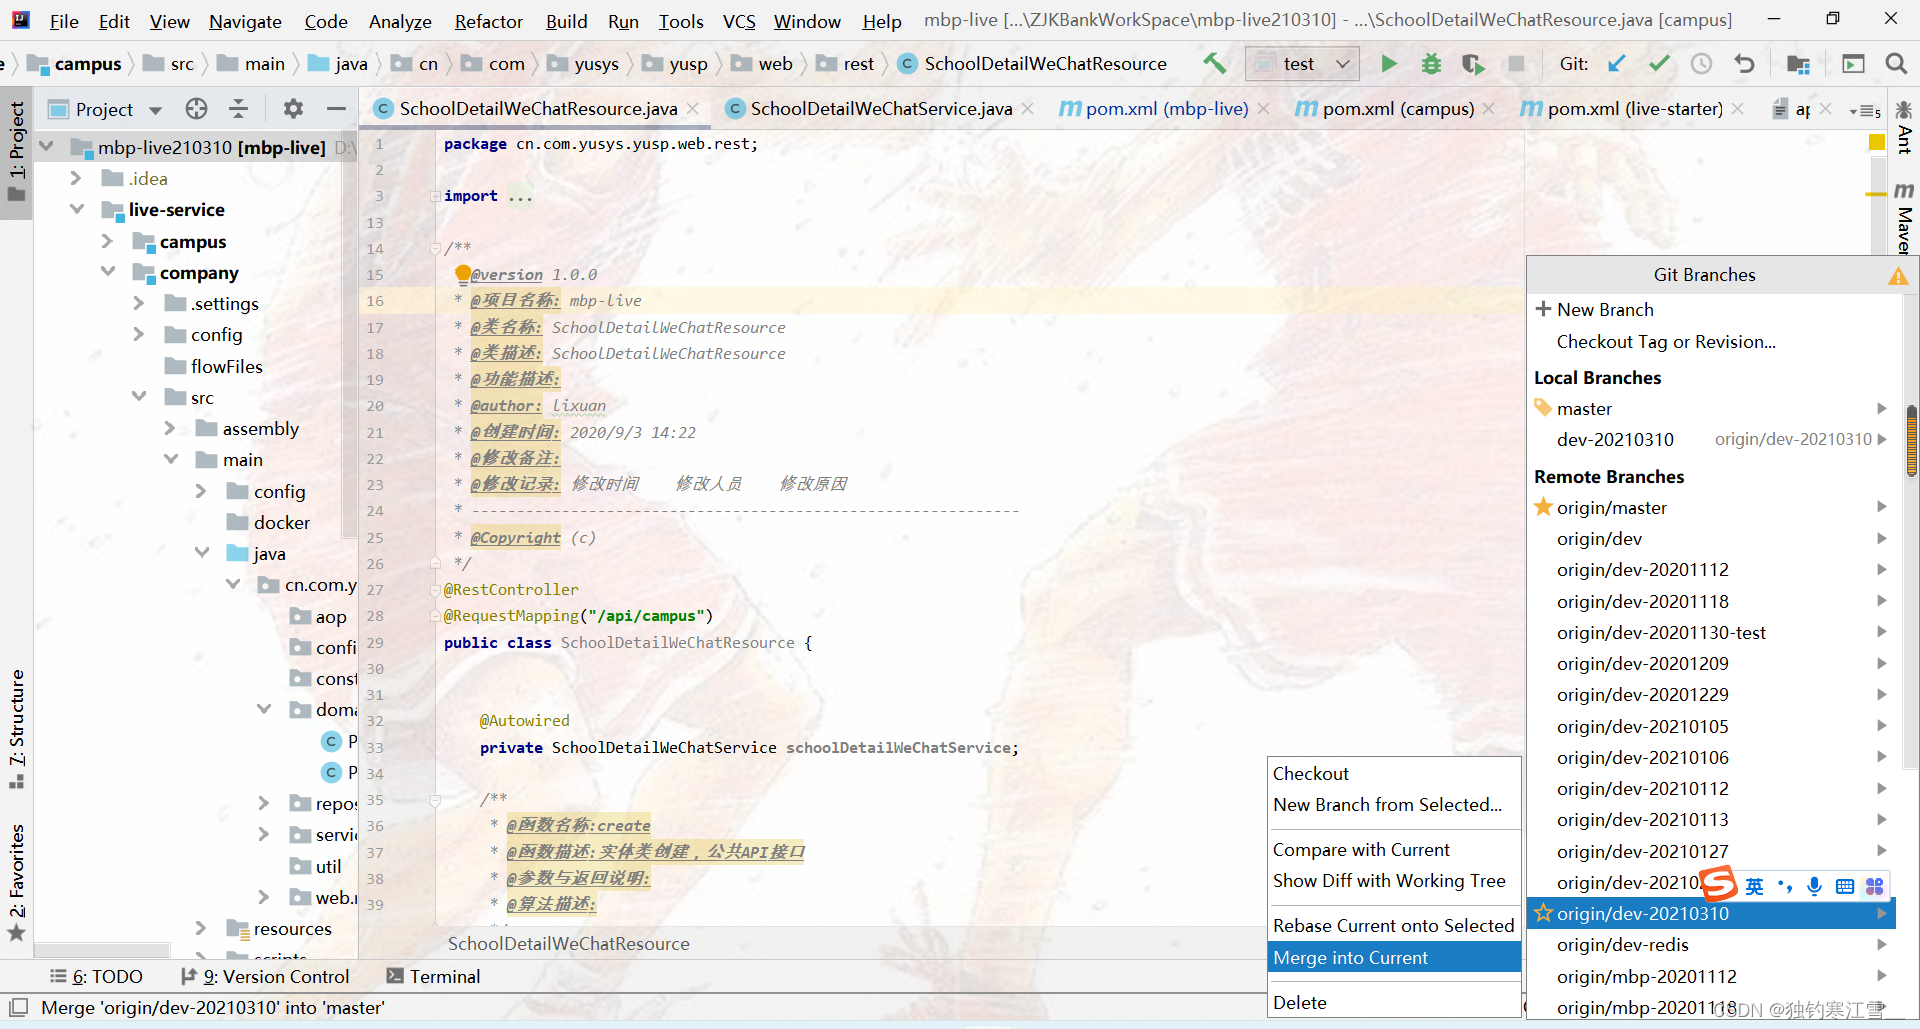Open the Sogou soft keyboard icon
The width and height of the screenshot is (1920, 1029).
pos(1845,886)
